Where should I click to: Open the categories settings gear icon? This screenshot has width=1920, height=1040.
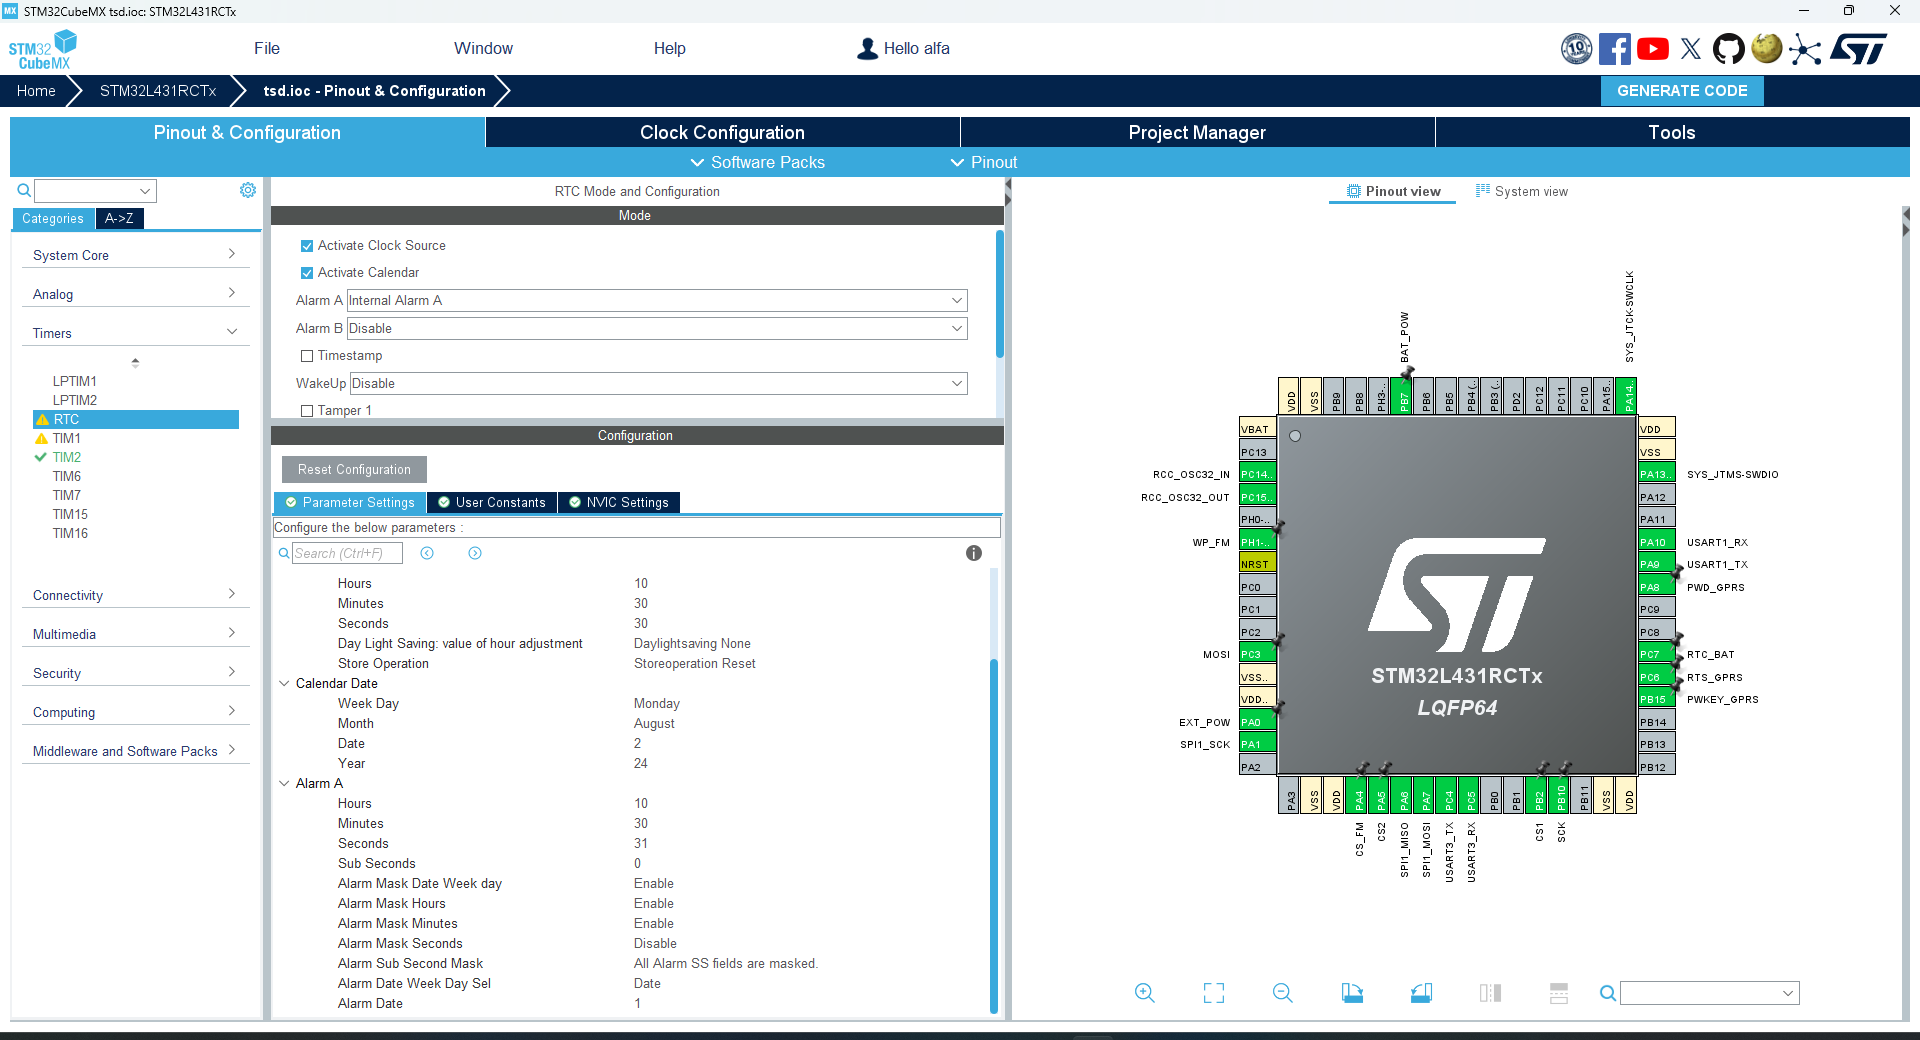[248, 190]
